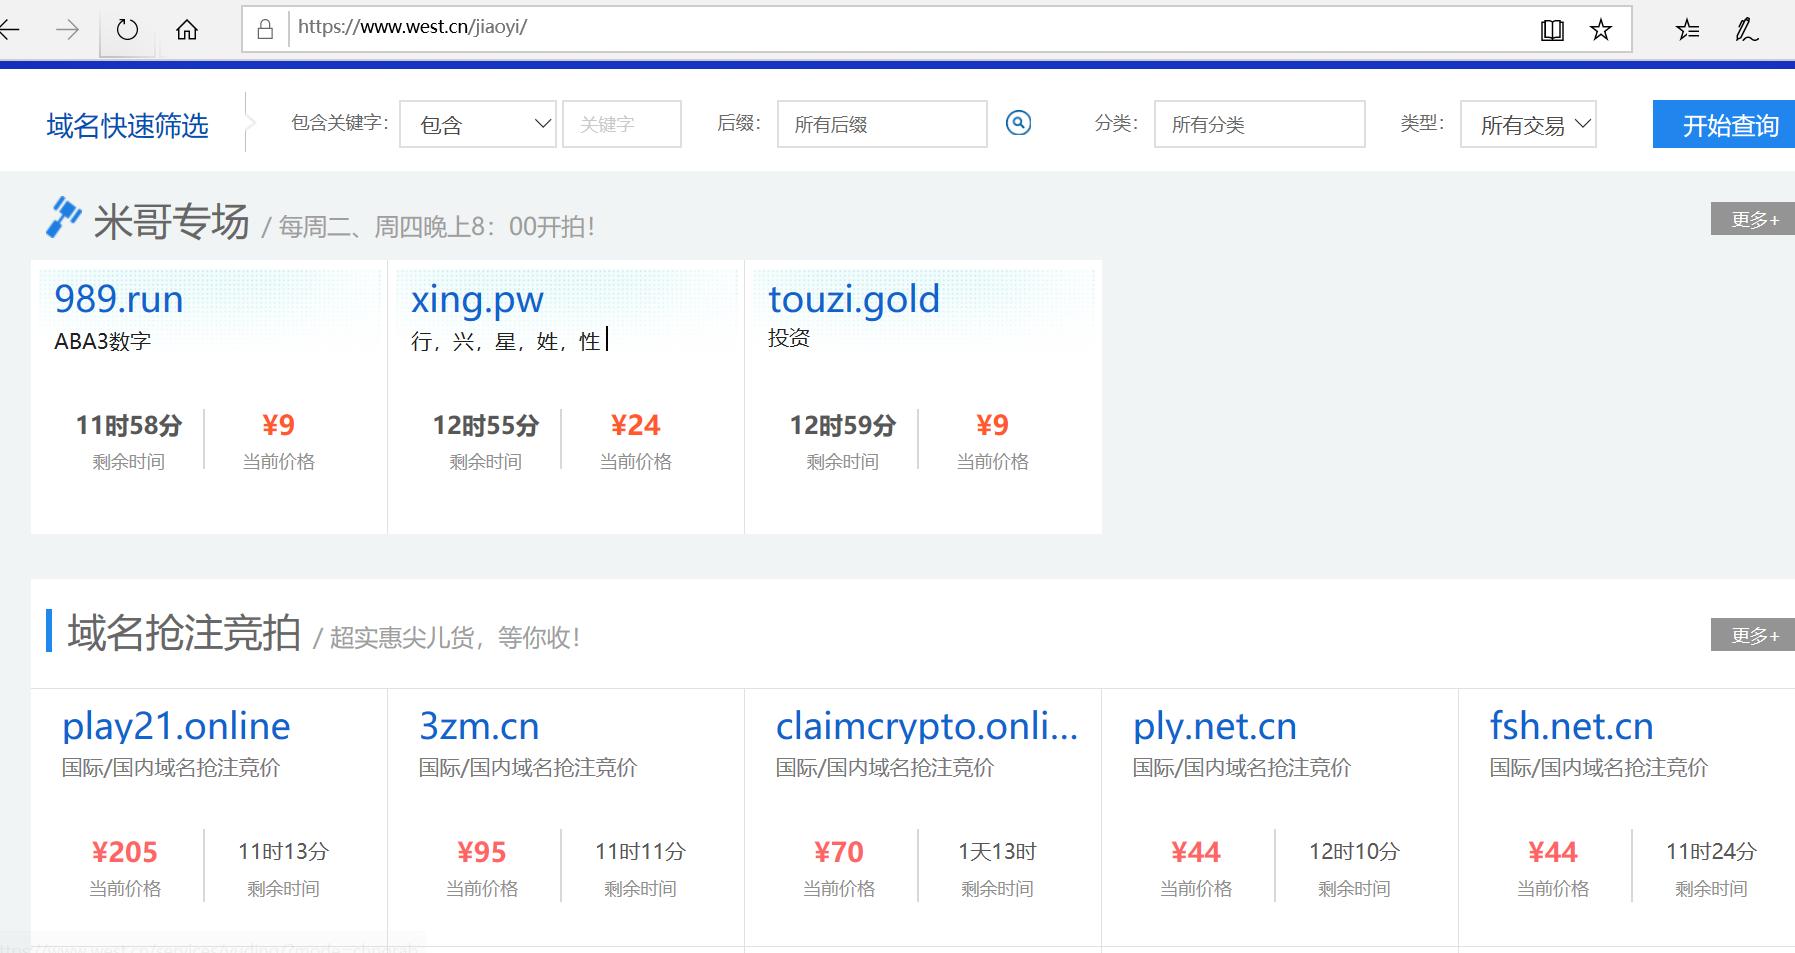
Task: Go to browser home page icon
Action: [x=187, y=30]
